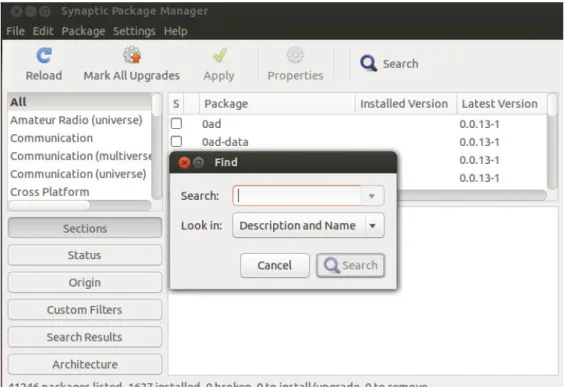This screenshot has width=567, height=387.
Task: Click the Reload toolbar icon
Action: click(44, 56)
